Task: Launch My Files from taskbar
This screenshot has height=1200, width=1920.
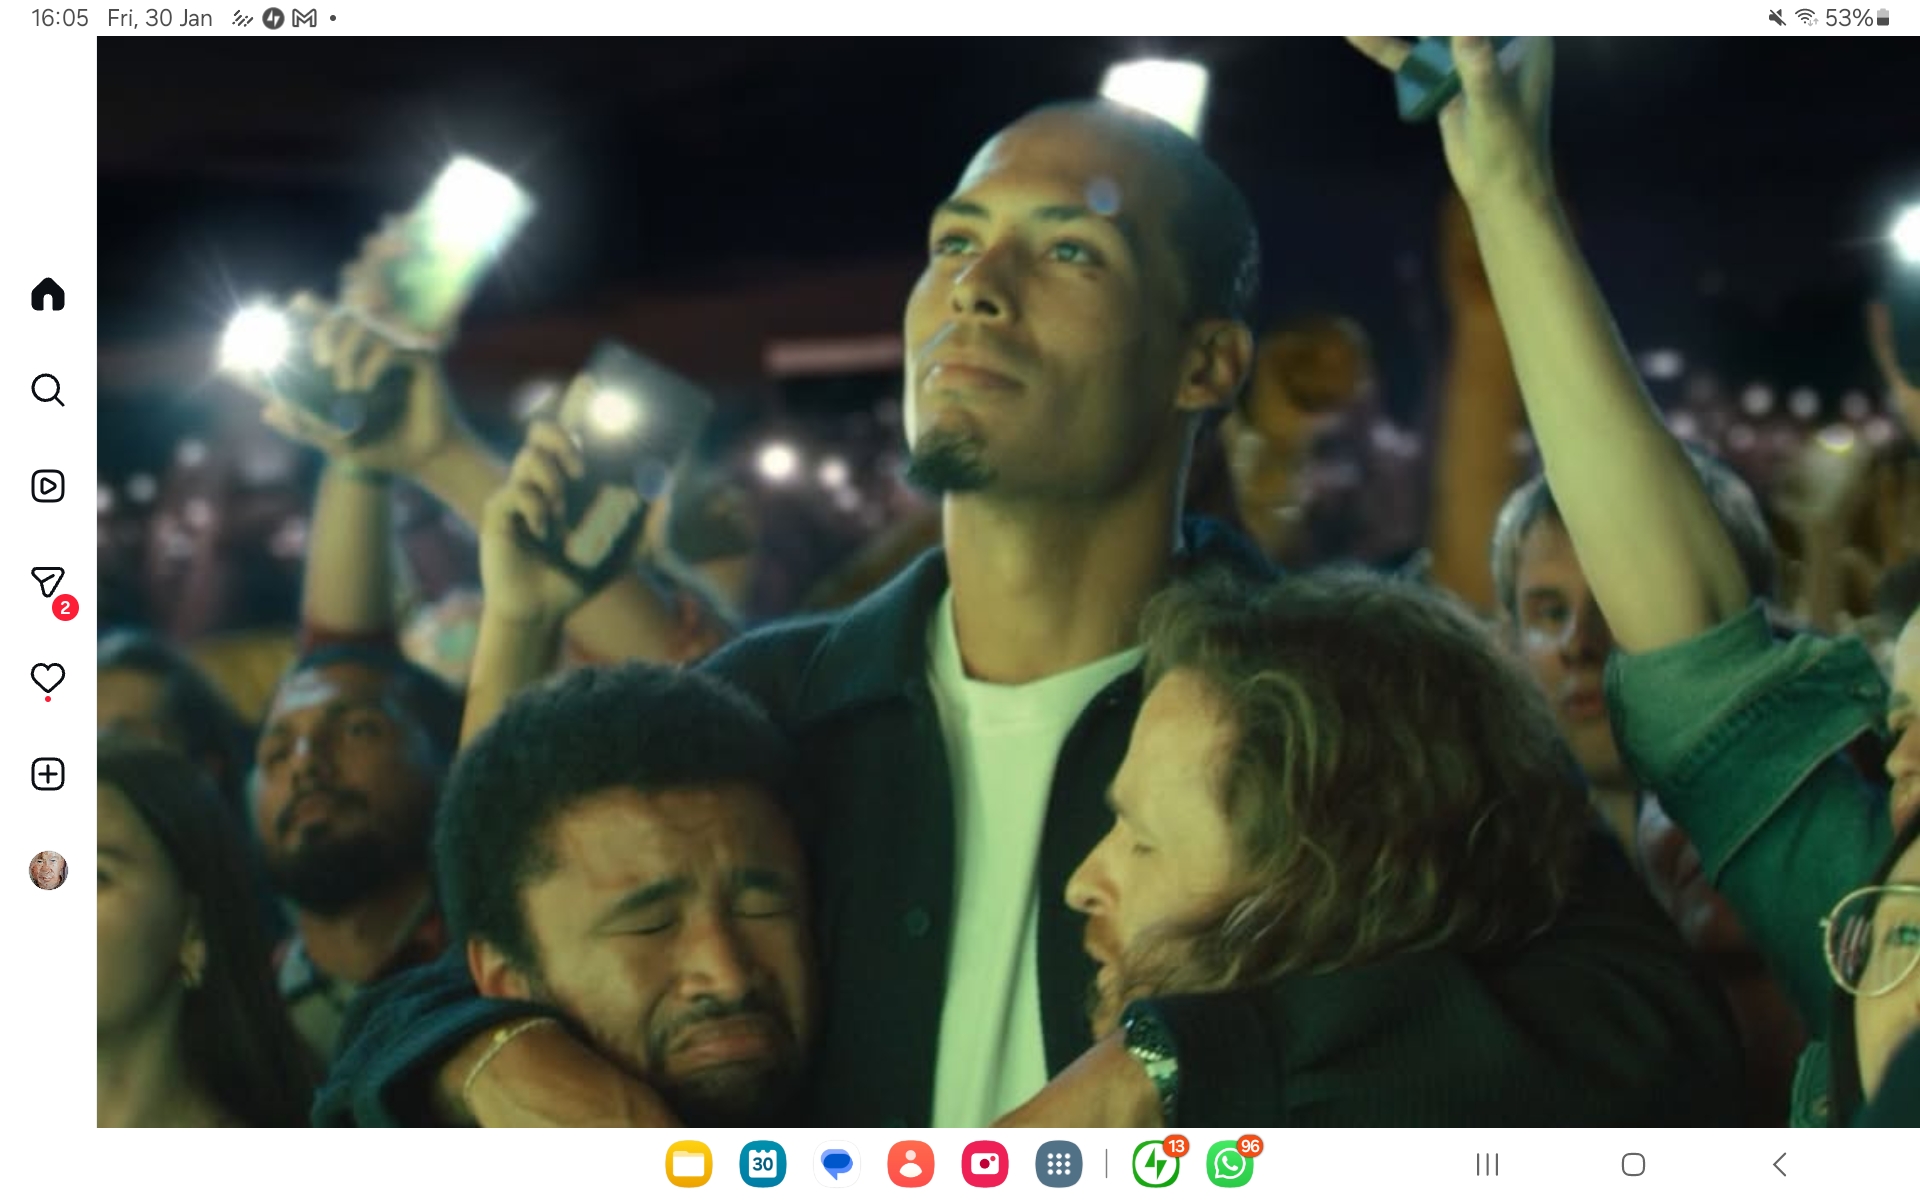Action: 688,1164
